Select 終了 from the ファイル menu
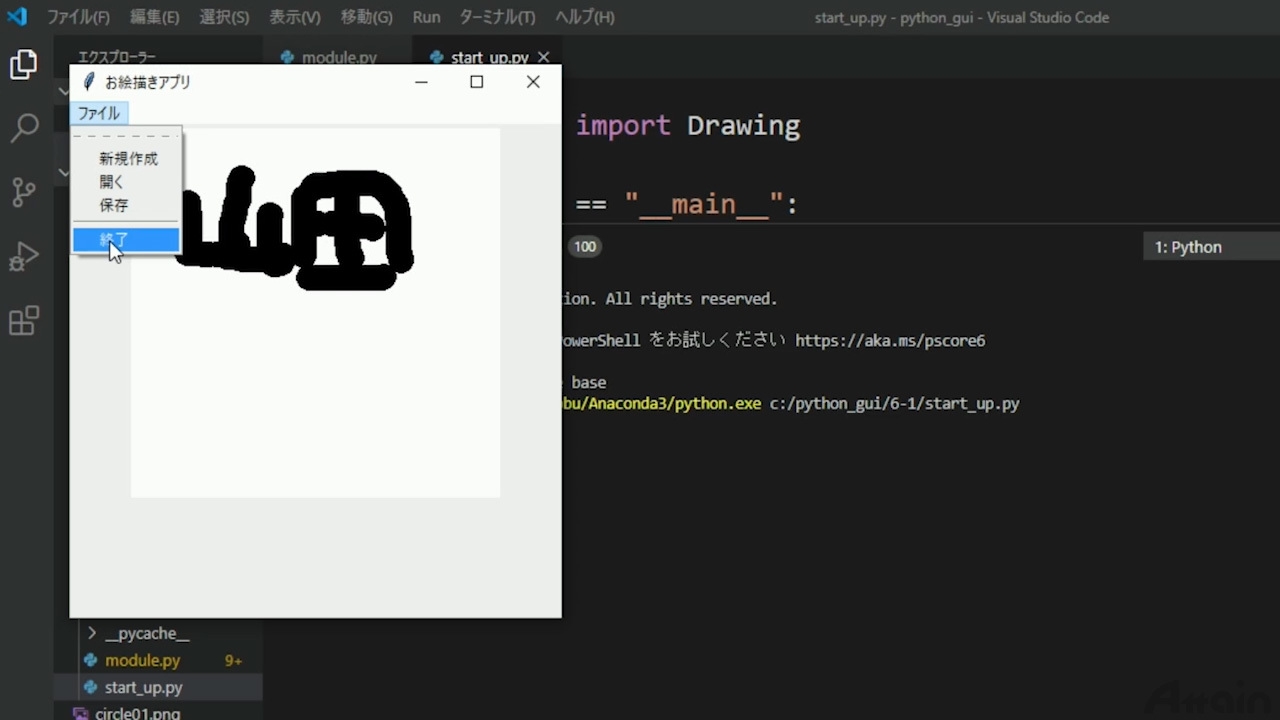 113,239
